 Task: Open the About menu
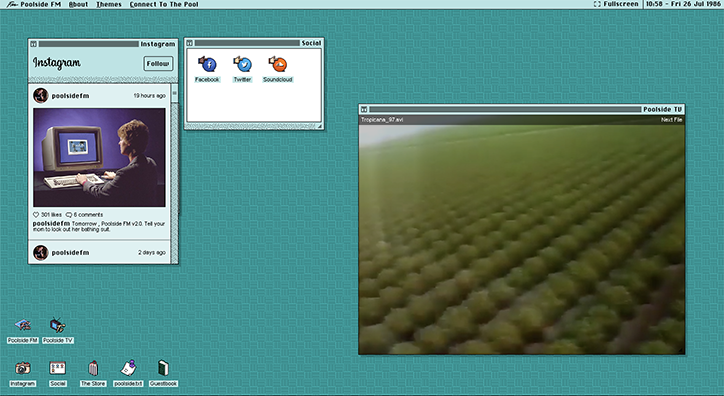point(78,4)
